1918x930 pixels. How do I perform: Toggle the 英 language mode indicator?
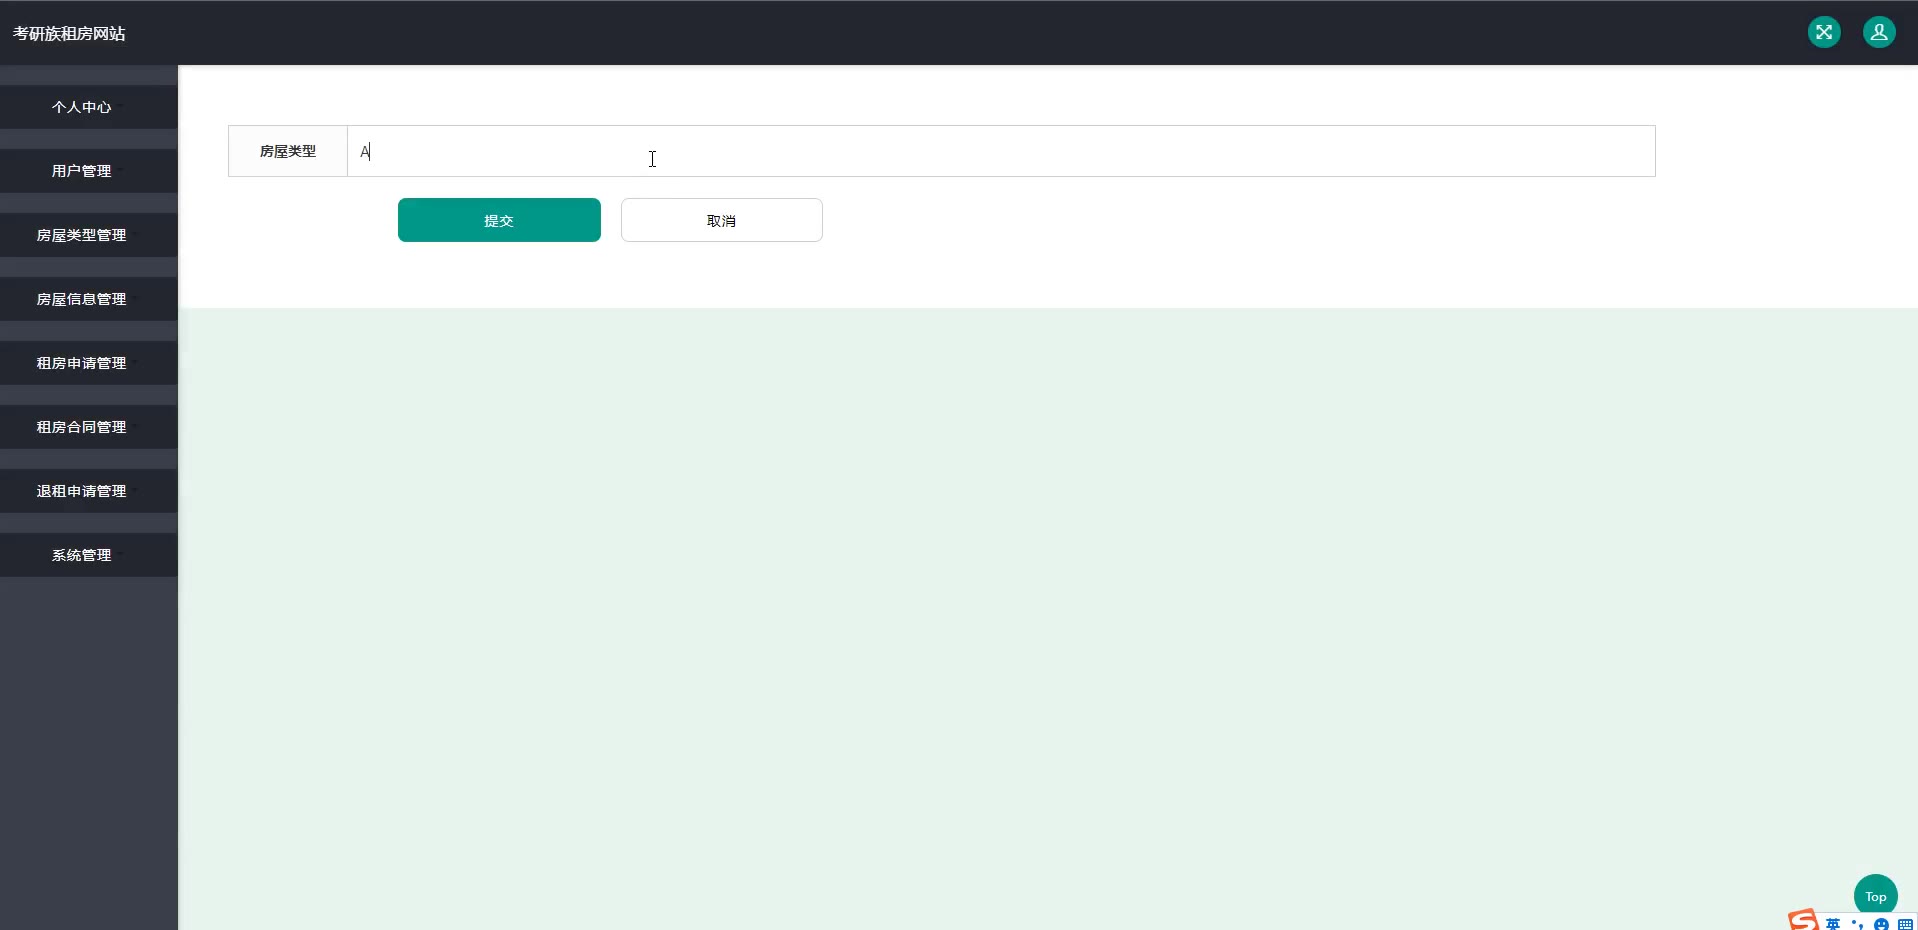tap(1833, 924)
